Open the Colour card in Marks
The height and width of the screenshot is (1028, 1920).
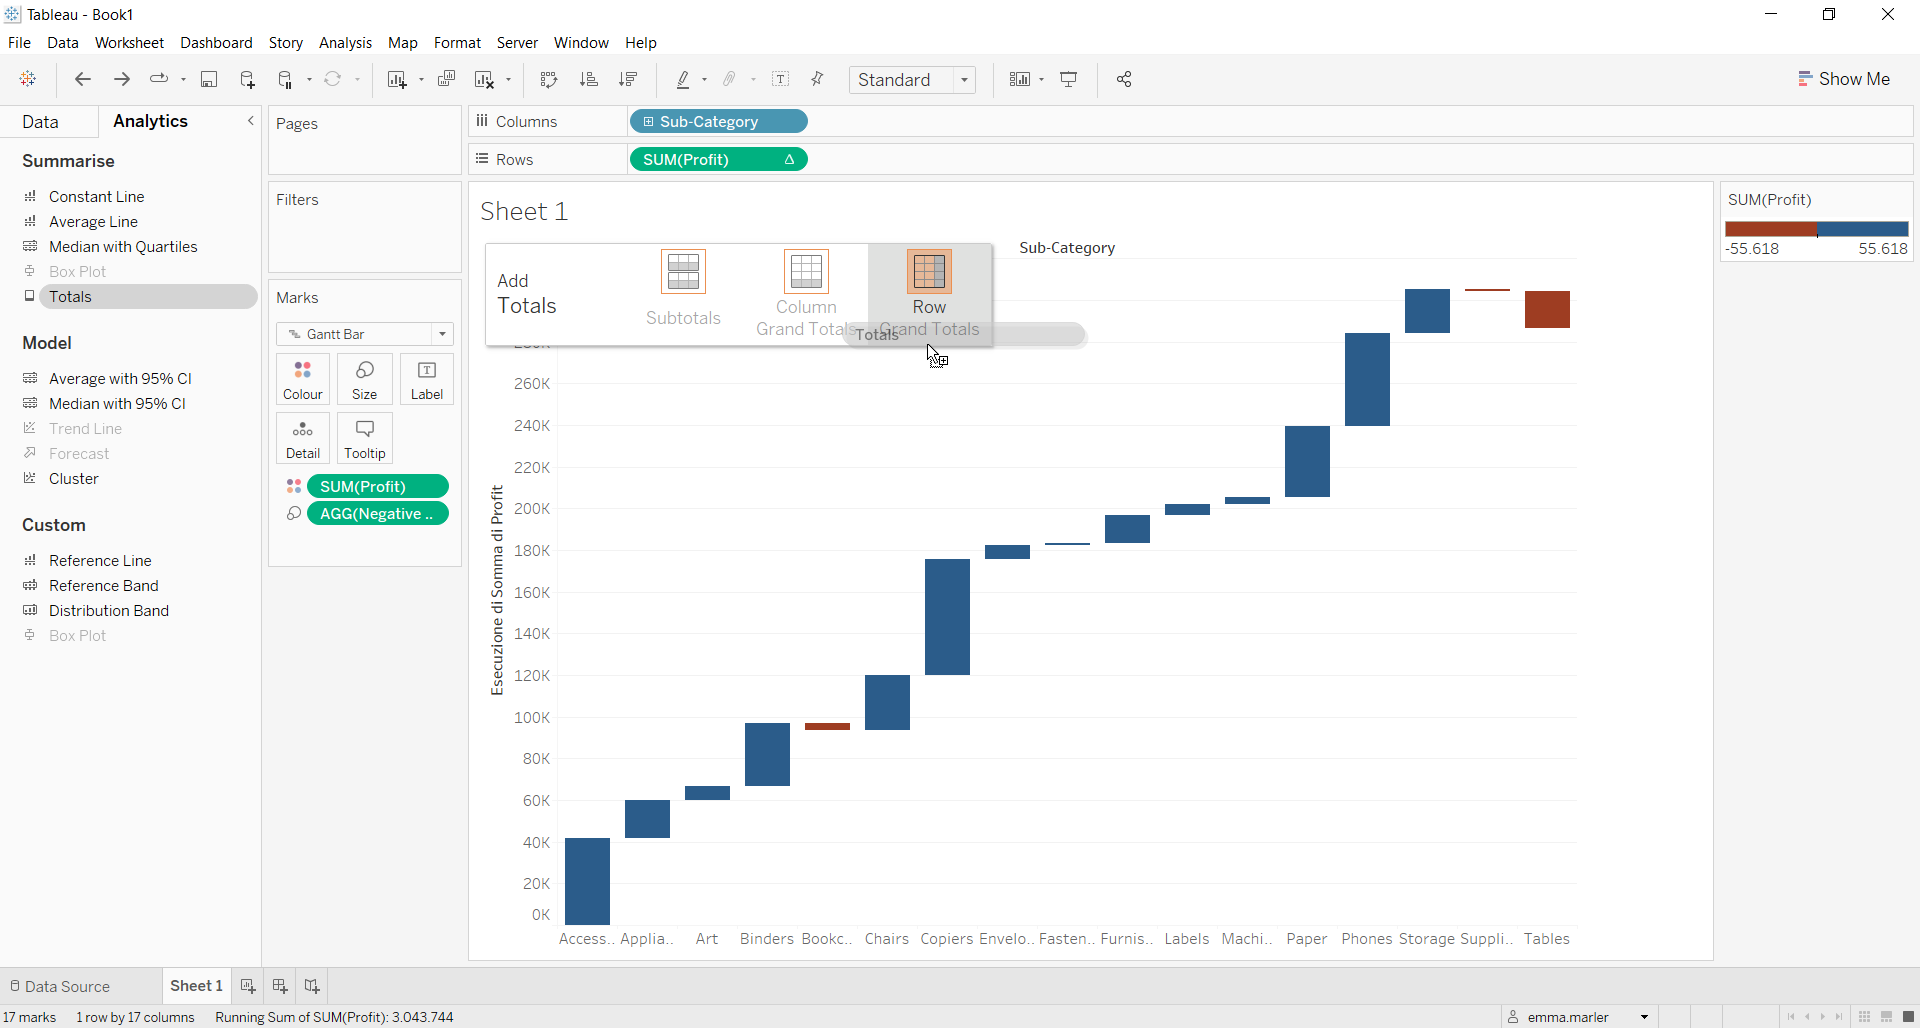click(302, 380)
